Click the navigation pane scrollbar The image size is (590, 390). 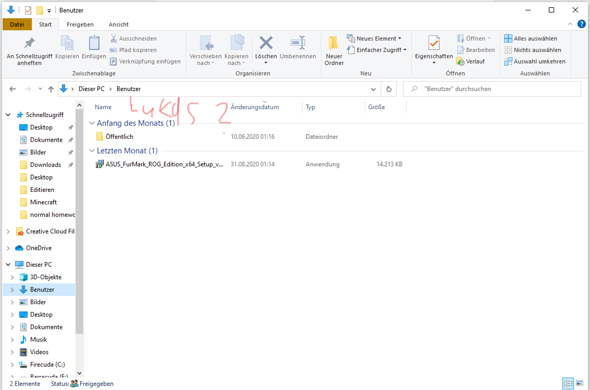[x=79, y=222]
